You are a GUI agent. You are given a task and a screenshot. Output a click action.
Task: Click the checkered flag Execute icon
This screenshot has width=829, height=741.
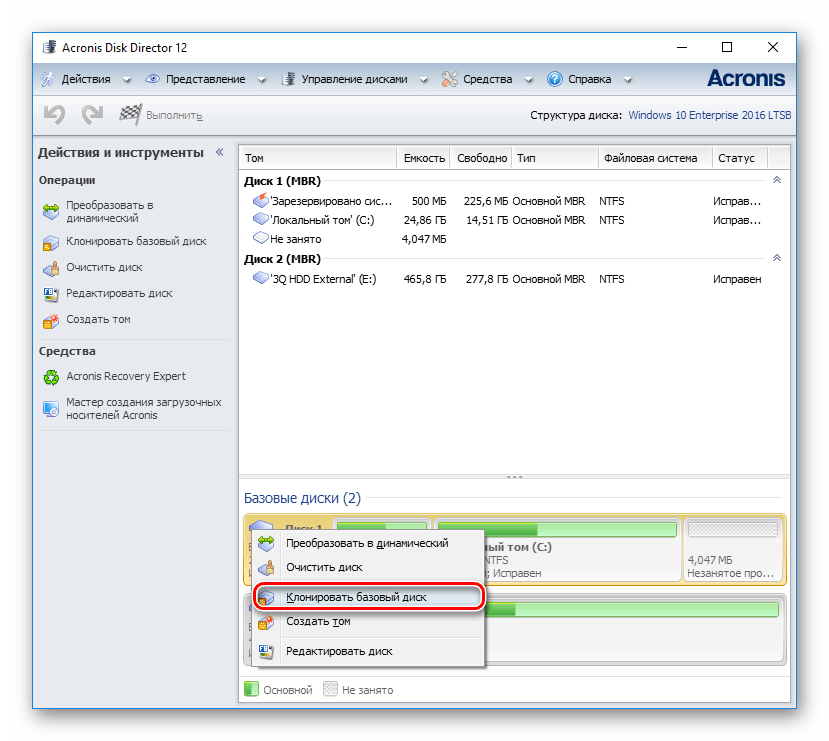coord(130,115)
